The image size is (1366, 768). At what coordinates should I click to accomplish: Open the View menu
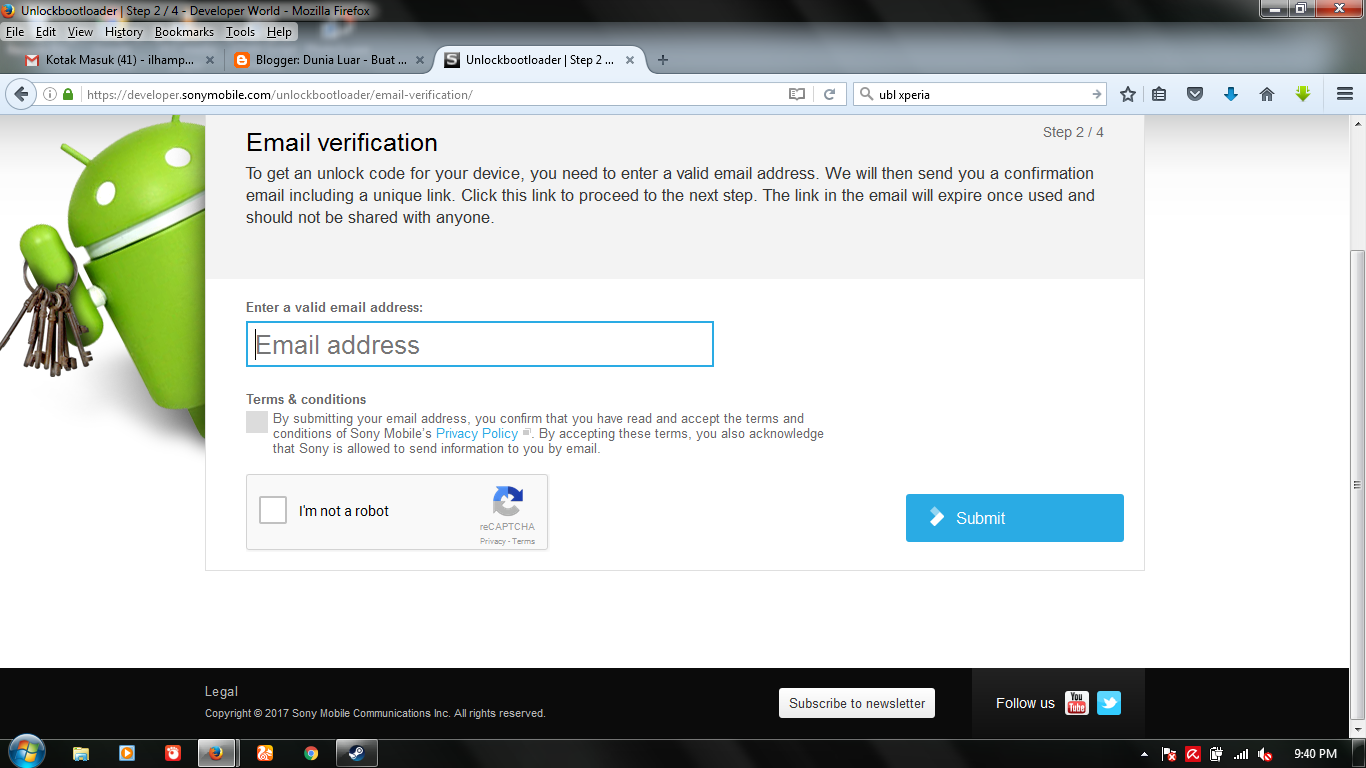[x=80, y=32]
